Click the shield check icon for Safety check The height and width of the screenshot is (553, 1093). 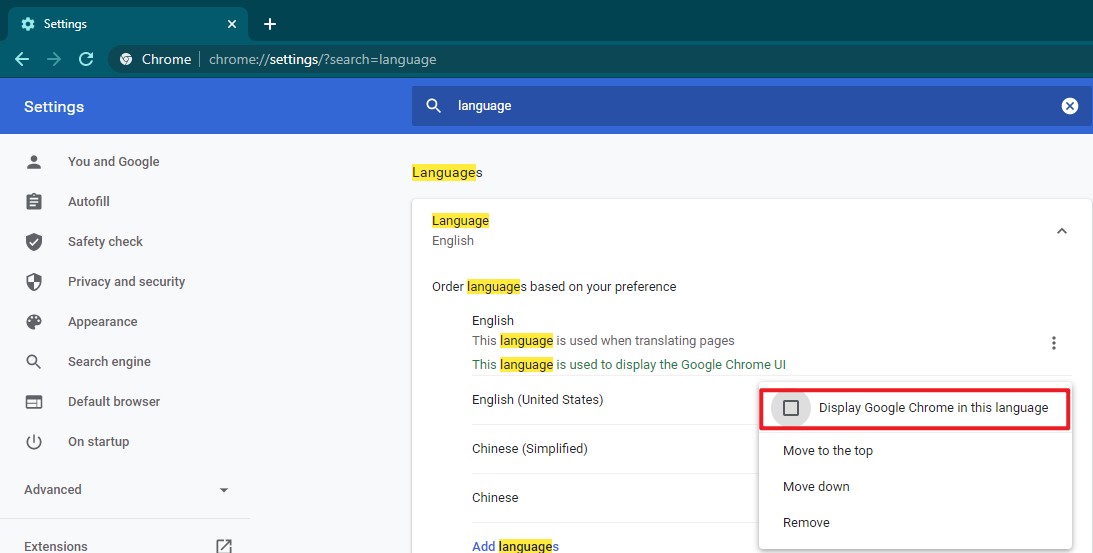33,242
